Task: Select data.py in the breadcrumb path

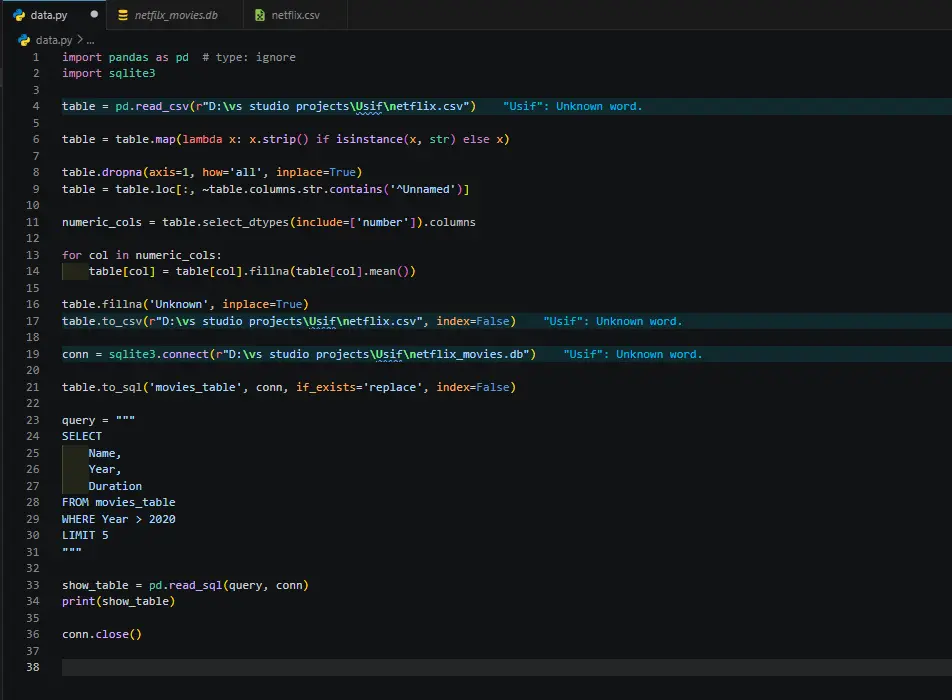Action: tap(54, 40)
